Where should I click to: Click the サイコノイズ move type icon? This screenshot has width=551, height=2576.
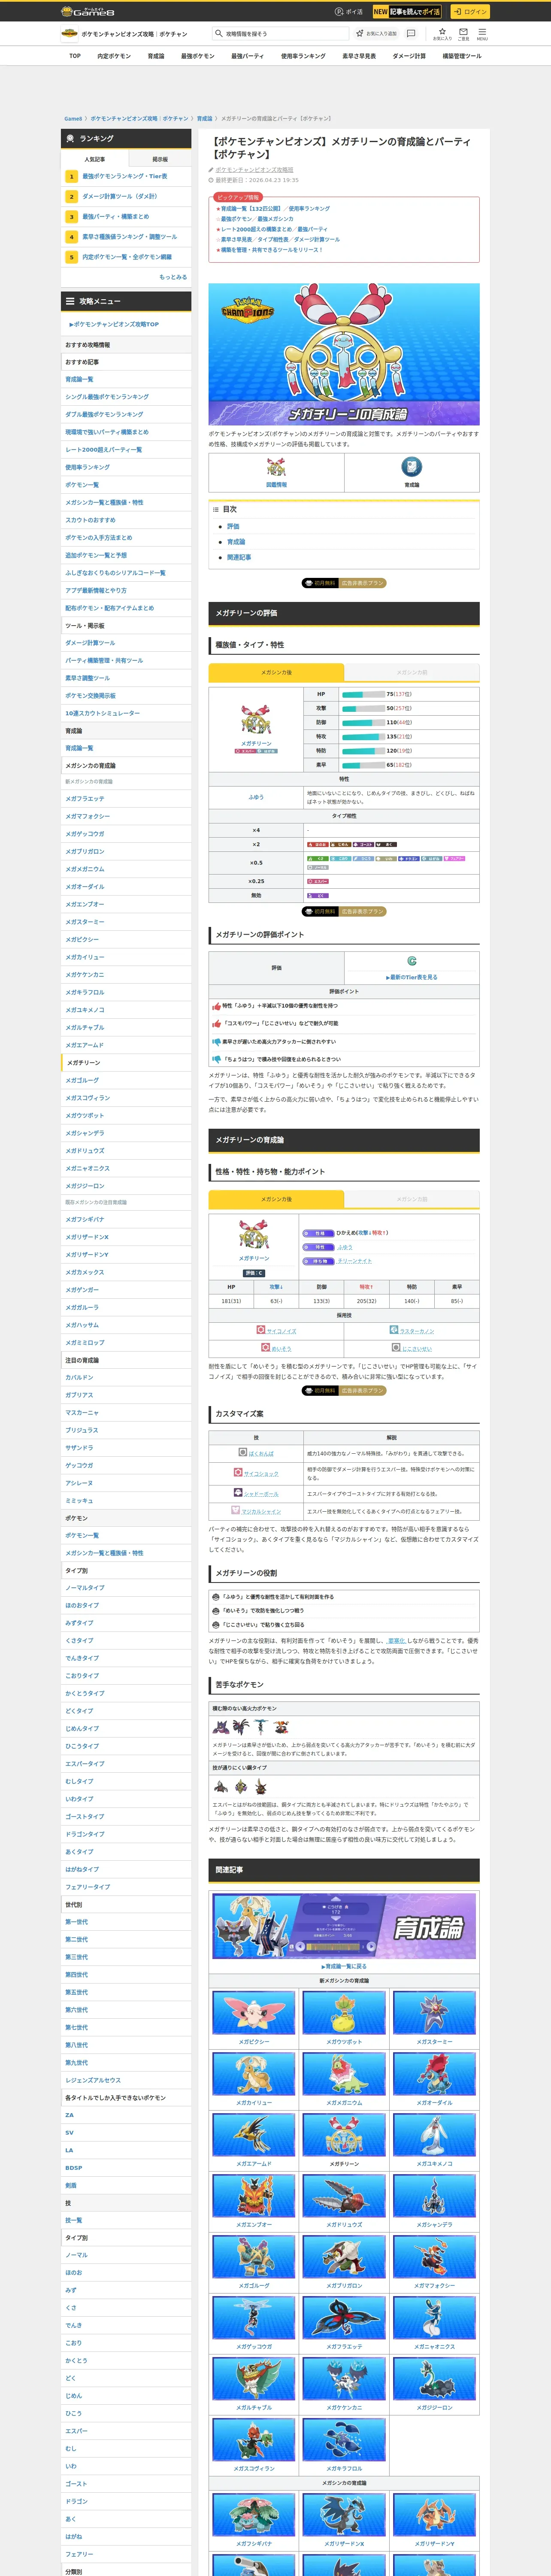pos(261,1330)
